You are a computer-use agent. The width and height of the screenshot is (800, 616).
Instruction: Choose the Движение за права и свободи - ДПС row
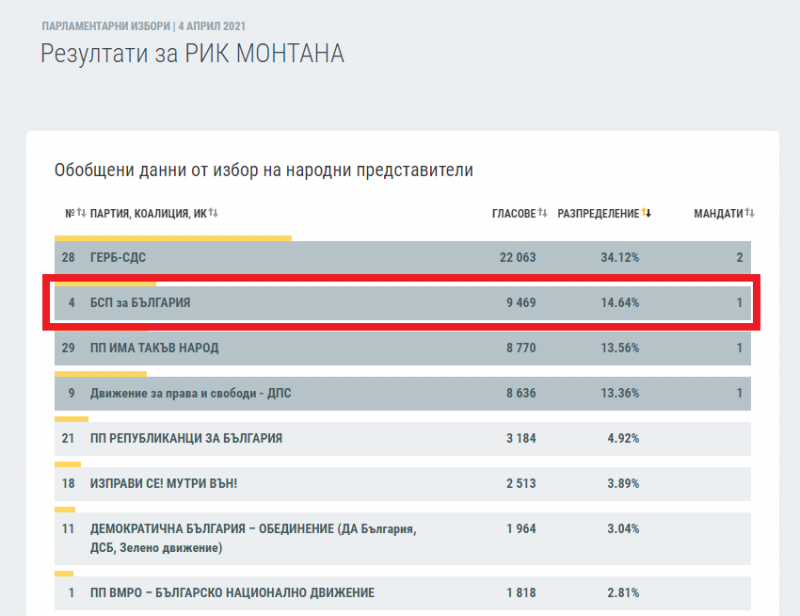coord(188,393)
